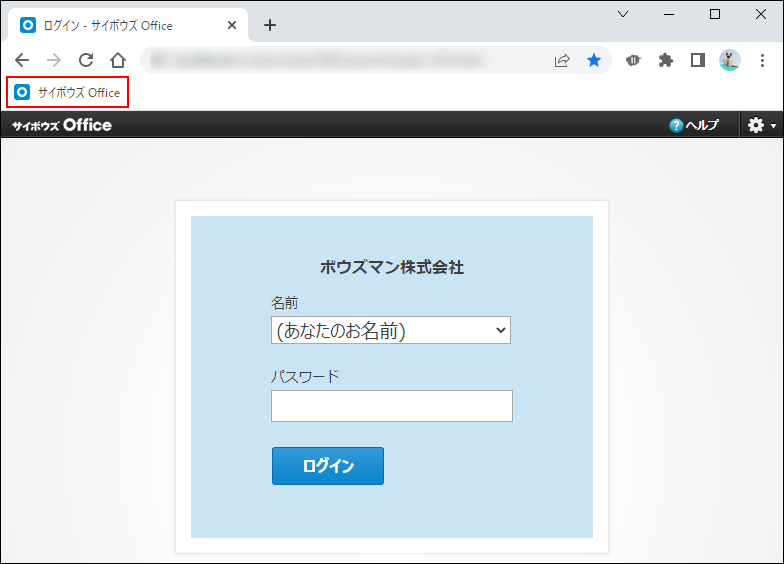
Task: Go back with the browser back arrow
Action: (22, 60)
